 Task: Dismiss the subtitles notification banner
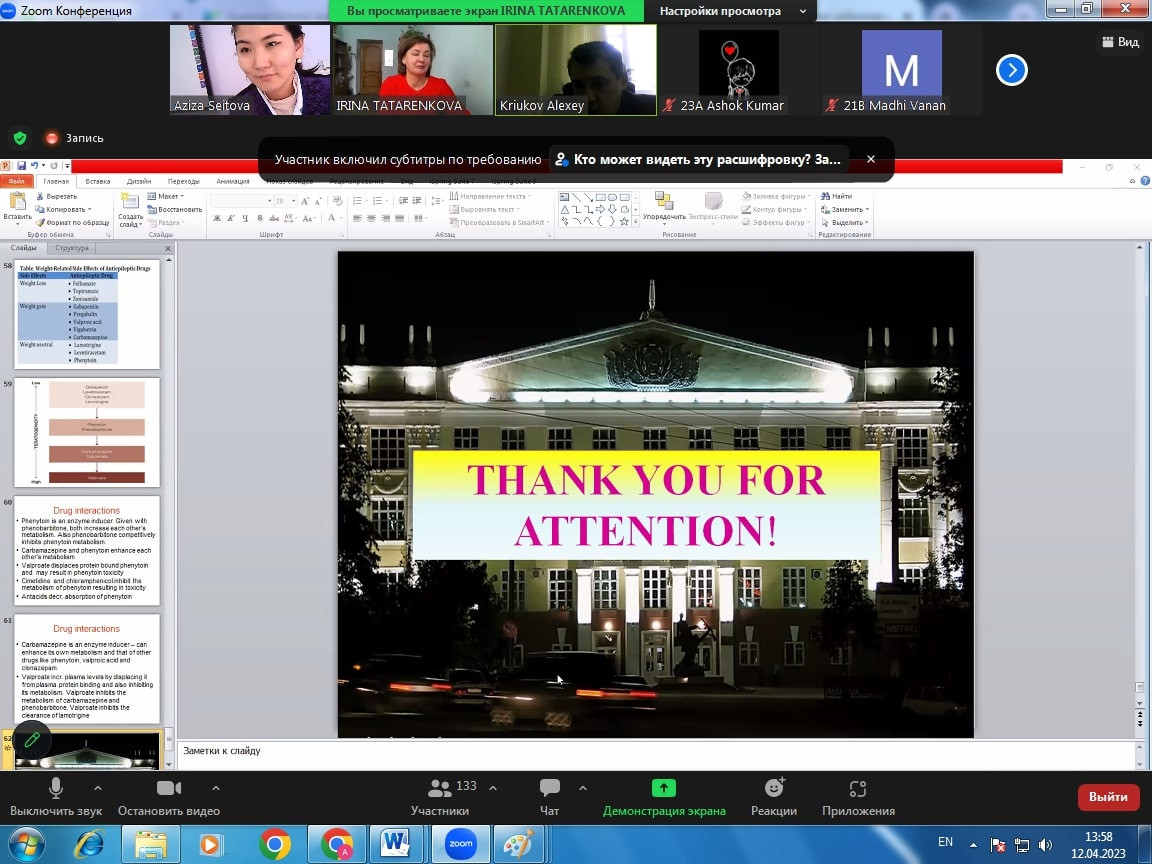click(870, 159)
